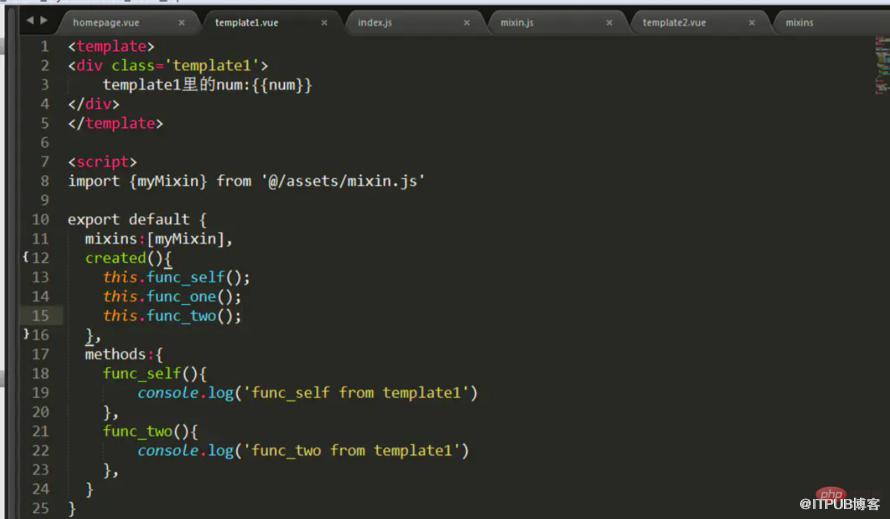Click the func_self(){ method definition
The width and height of the screenshot is (890, 519).
(x=155, y=374)
